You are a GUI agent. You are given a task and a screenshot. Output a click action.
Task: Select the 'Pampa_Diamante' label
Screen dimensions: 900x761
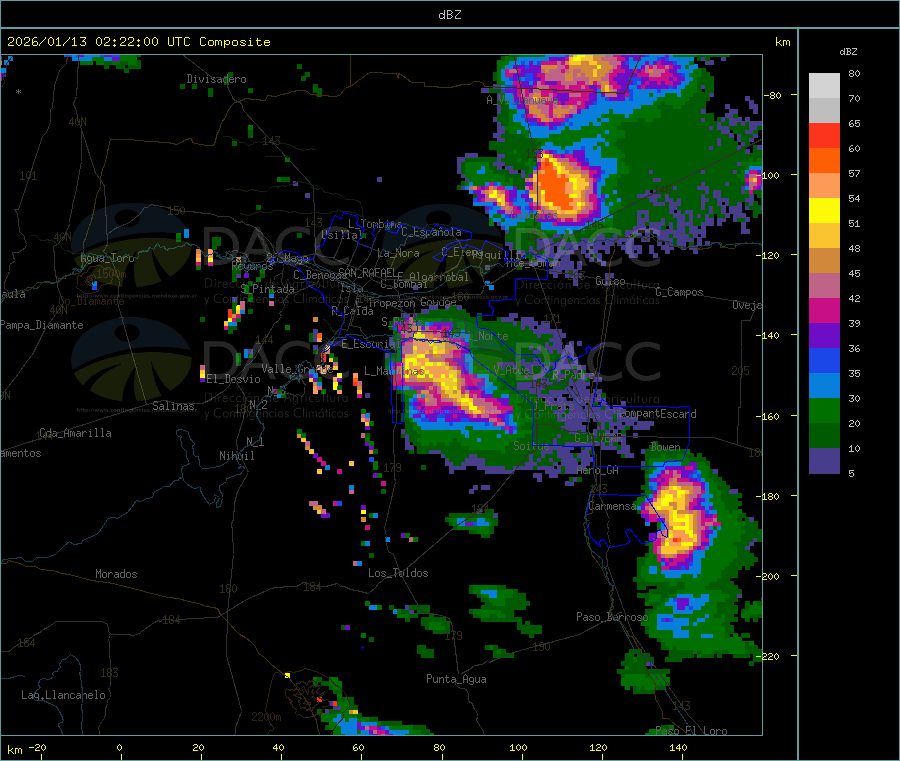(41, 325)
